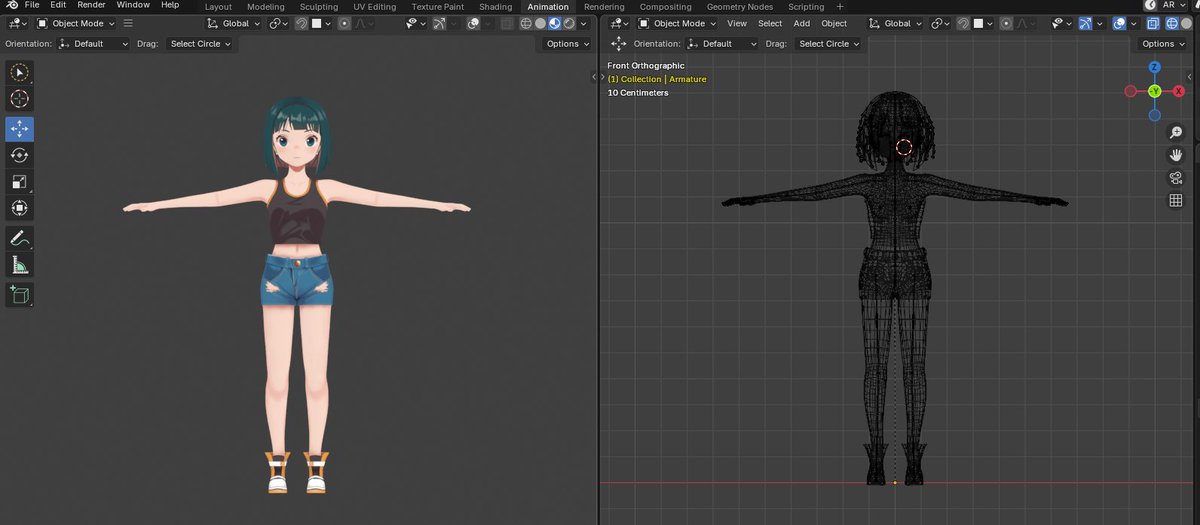
Task: Open editor type selector in left viewport
Action: tap(18, 23)
